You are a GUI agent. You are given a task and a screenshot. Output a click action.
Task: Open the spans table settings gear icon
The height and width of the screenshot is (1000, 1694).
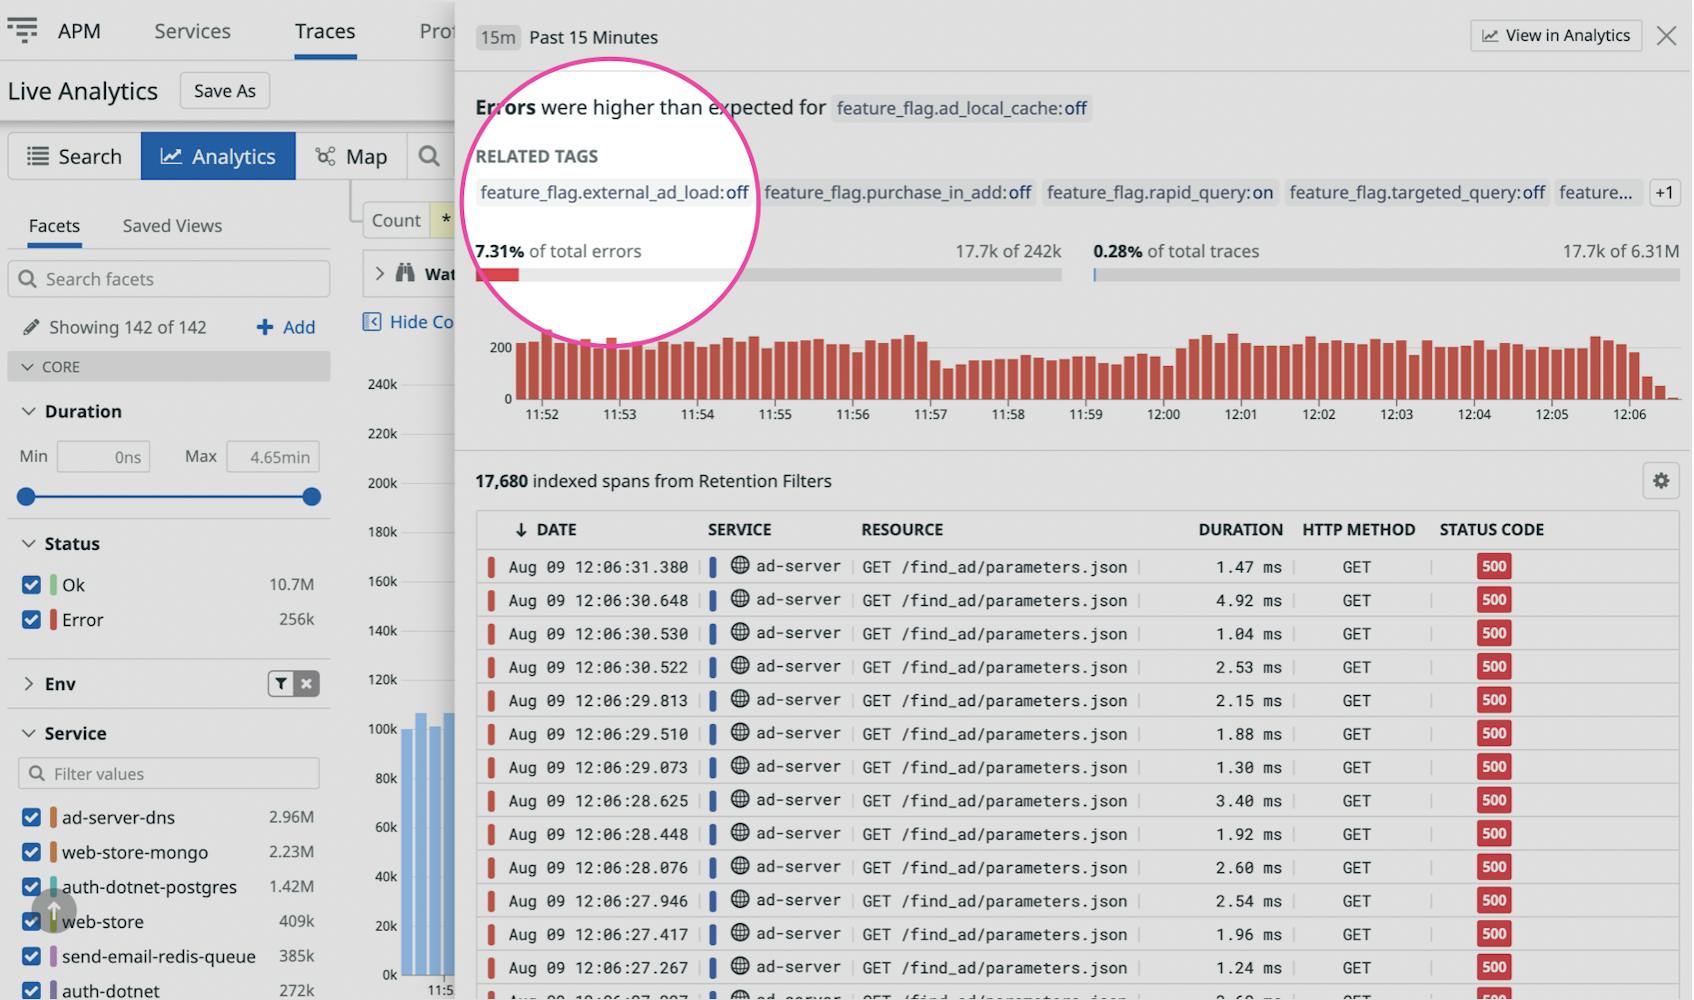[1660, 481]
